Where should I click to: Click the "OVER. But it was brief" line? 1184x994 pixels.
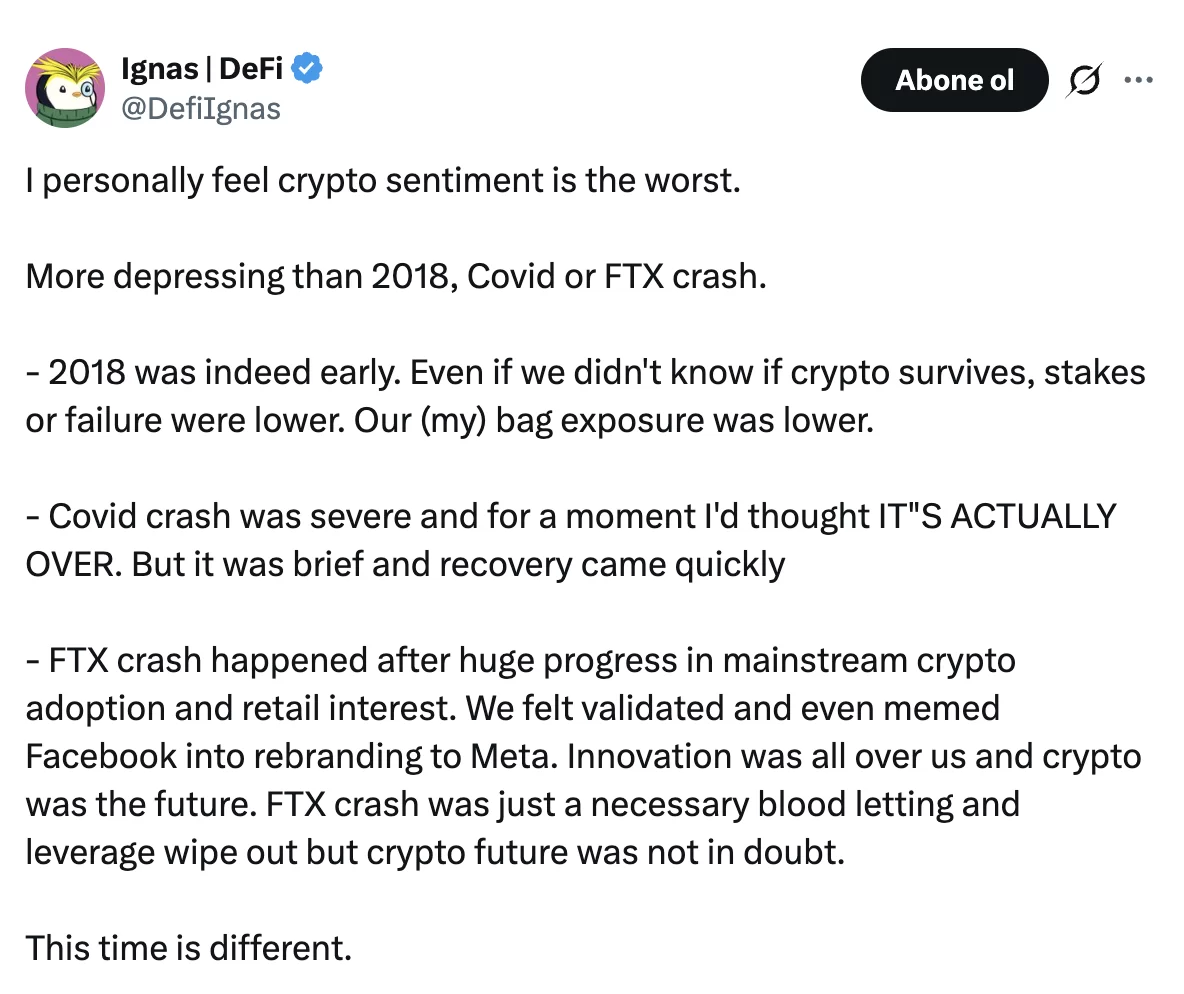pos(405,564)
